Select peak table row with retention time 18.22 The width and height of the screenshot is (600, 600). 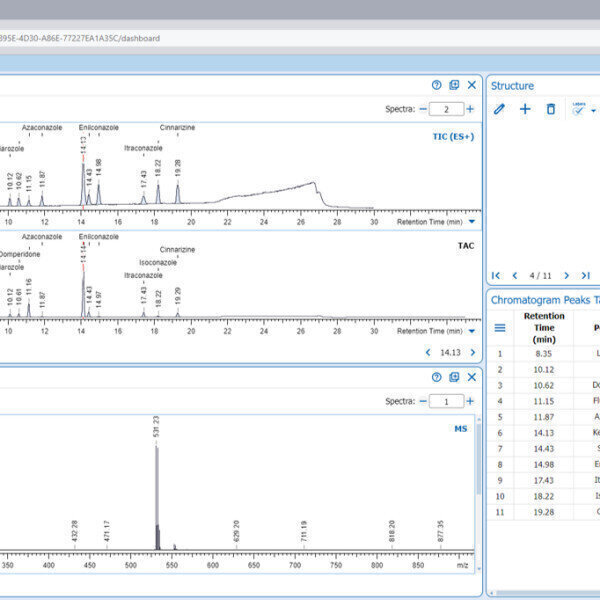pos(544,496)
